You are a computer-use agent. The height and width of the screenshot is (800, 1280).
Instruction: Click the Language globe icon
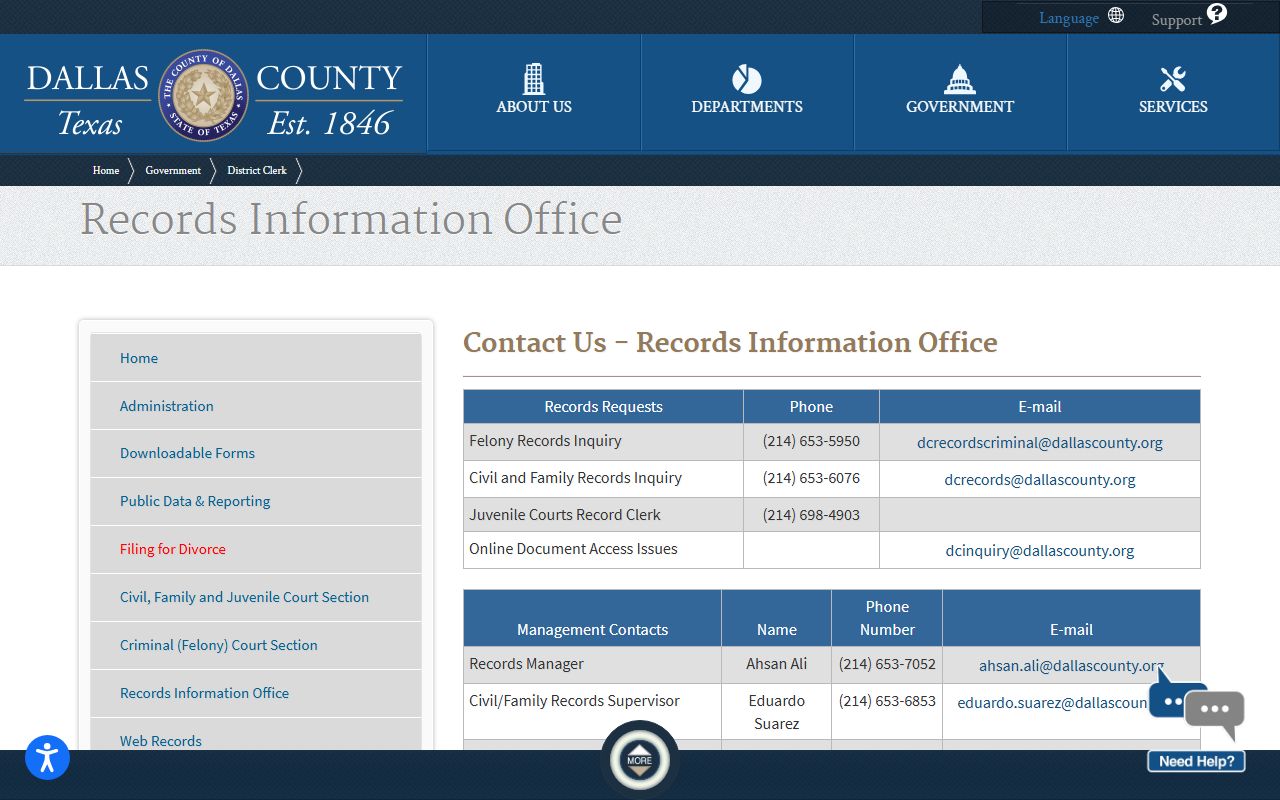pos(1116,16)
